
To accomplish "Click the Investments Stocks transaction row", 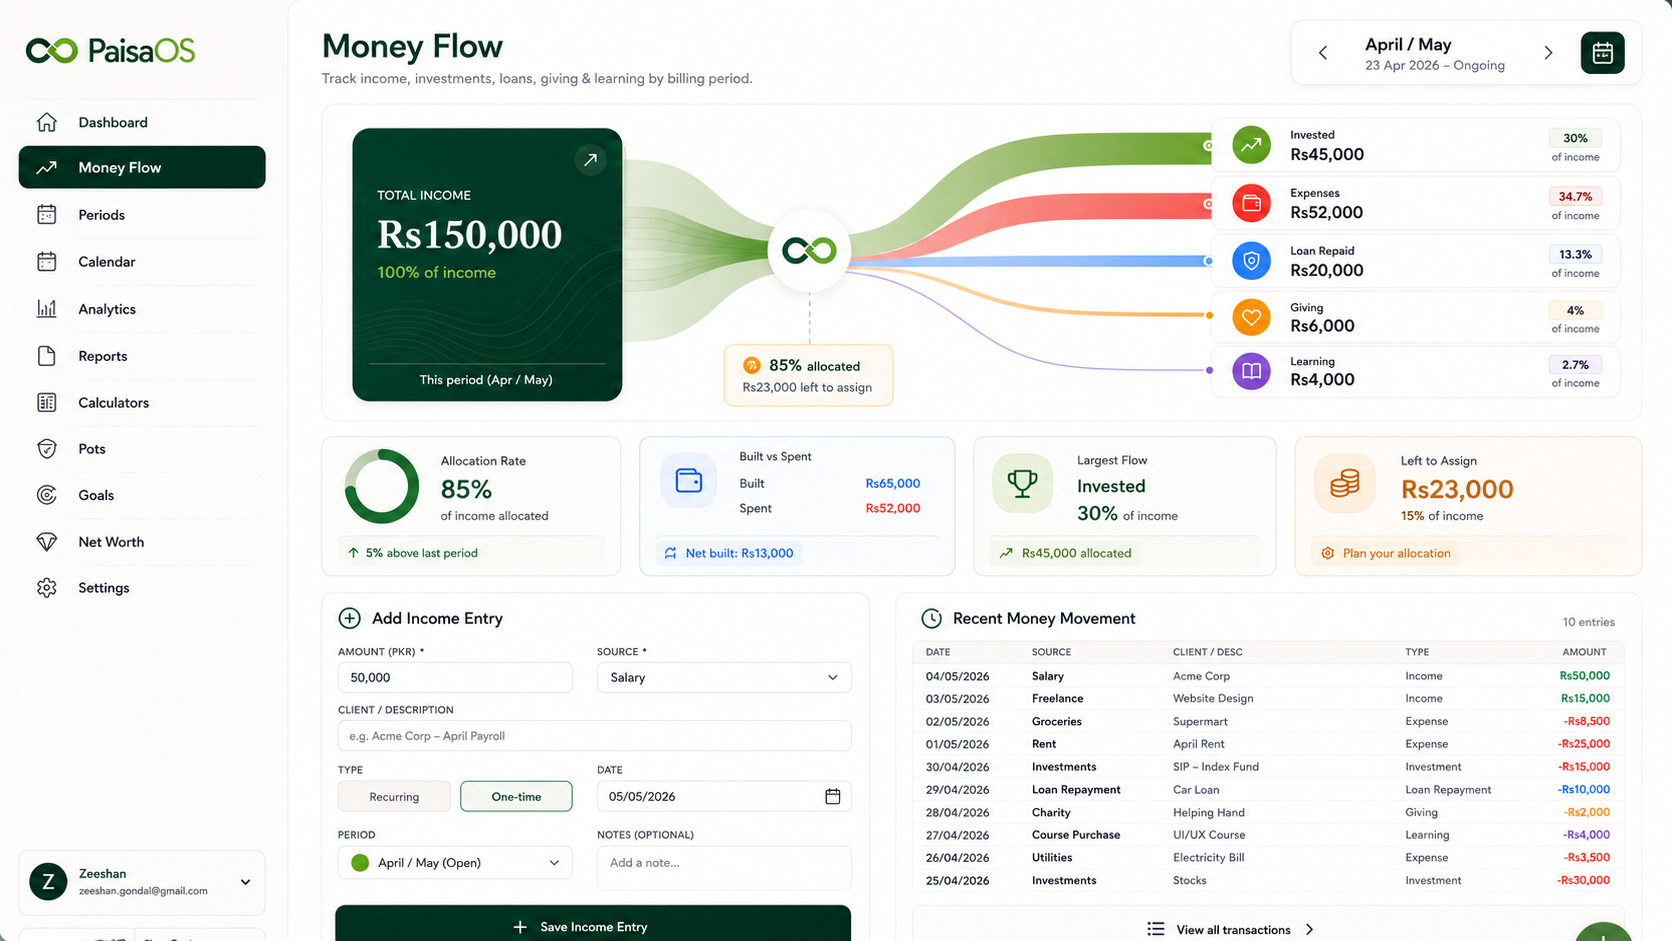I will pyautogui.click(x=1268, y=880).
